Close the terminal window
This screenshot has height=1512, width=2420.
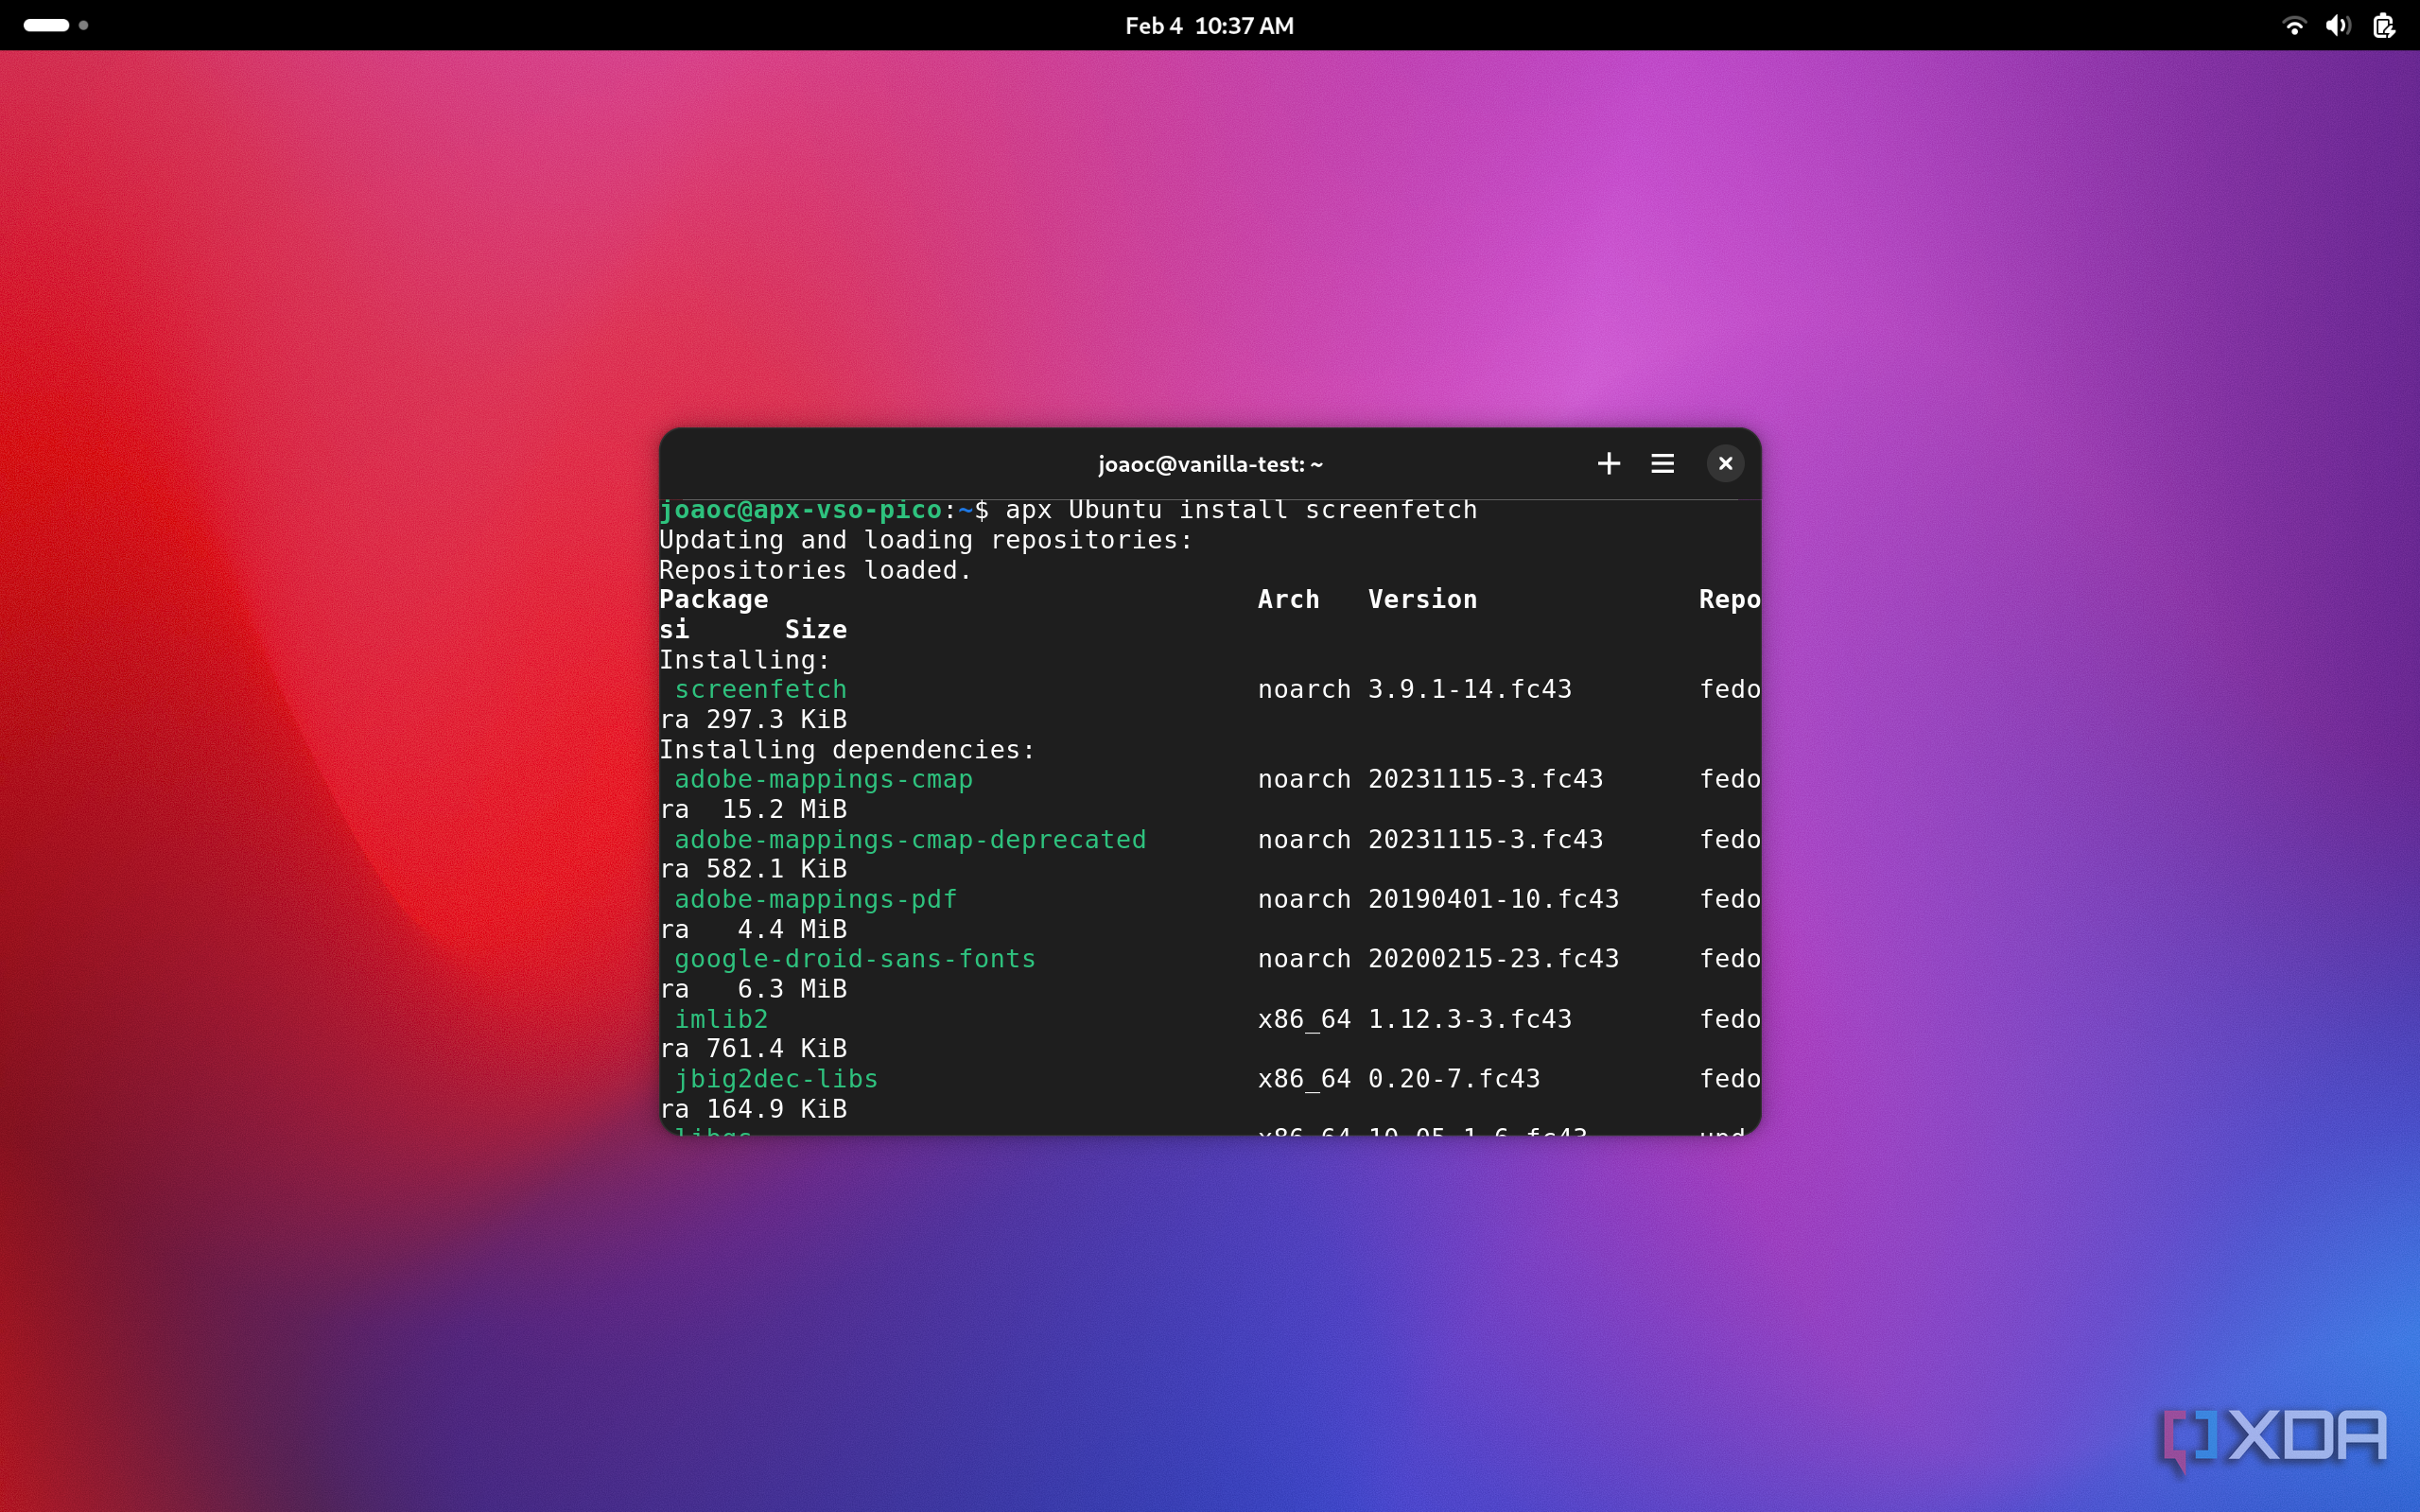coord(1725,464)
